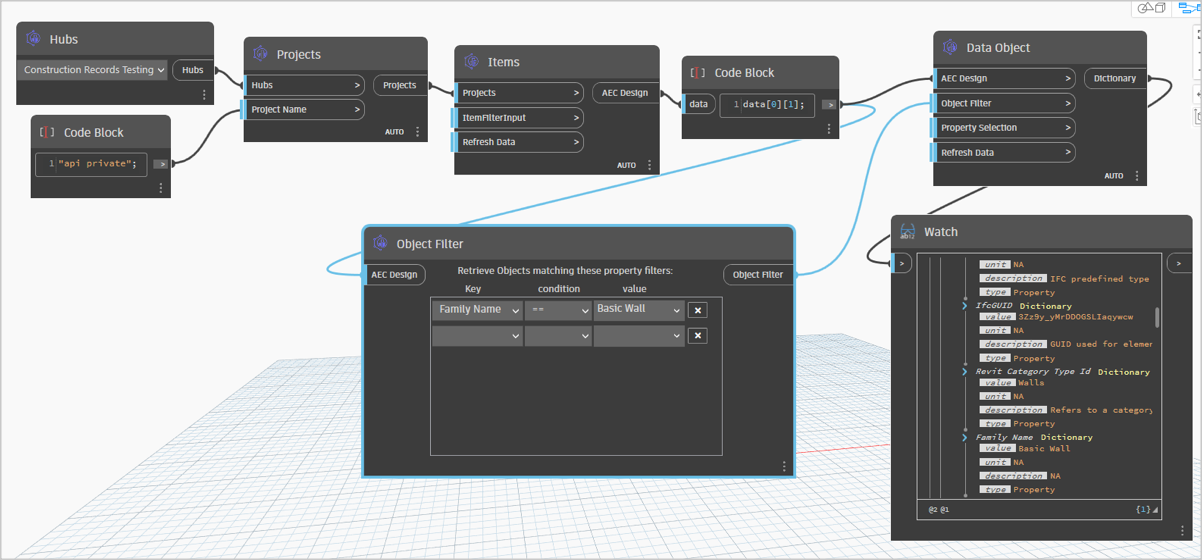1202x560 pixels.
Task: Open the empty key dropdown in second filter row
Action: (477, 336)
